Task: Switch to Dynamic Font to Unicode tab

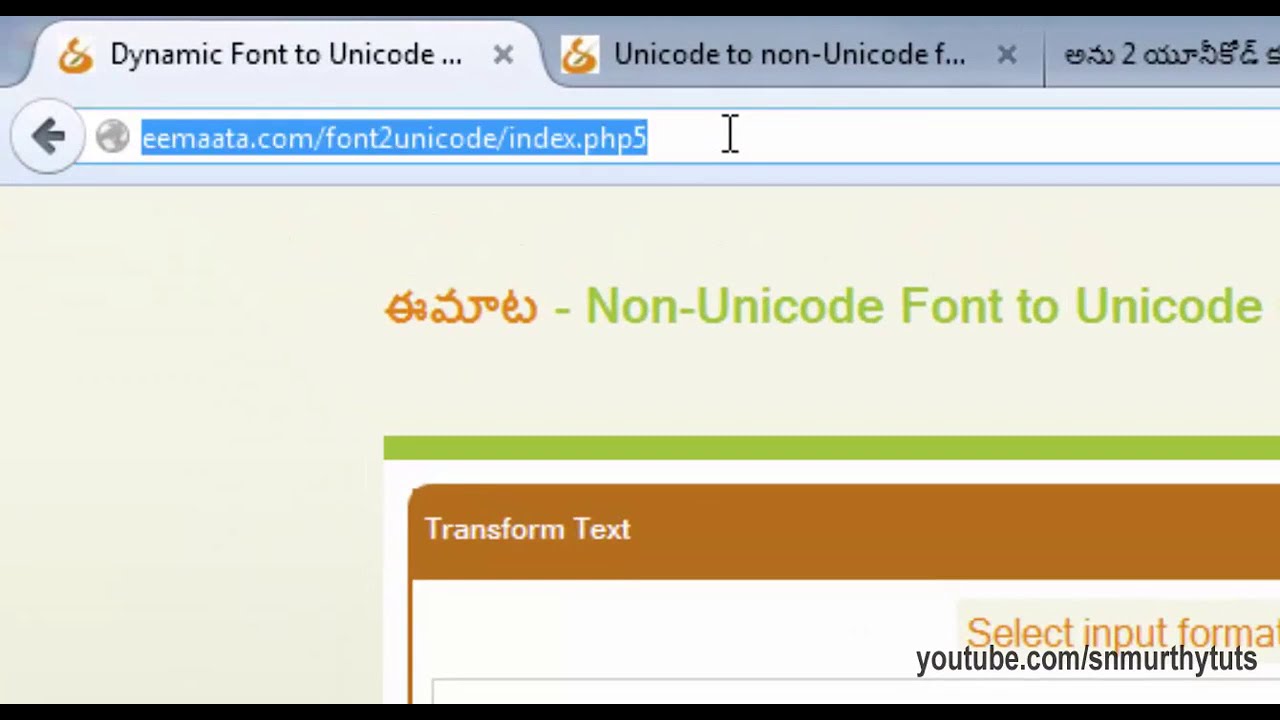Action: (286, 55)
